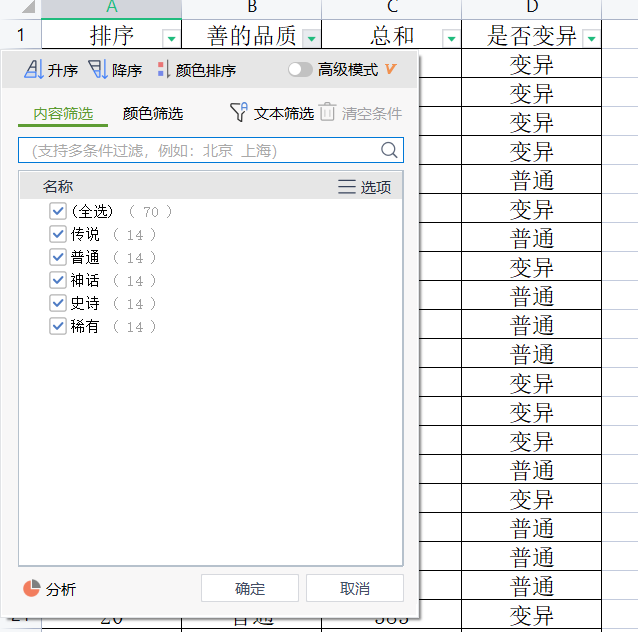
Task: Click the 清空条件 trash icon
Action: (327, 112)
